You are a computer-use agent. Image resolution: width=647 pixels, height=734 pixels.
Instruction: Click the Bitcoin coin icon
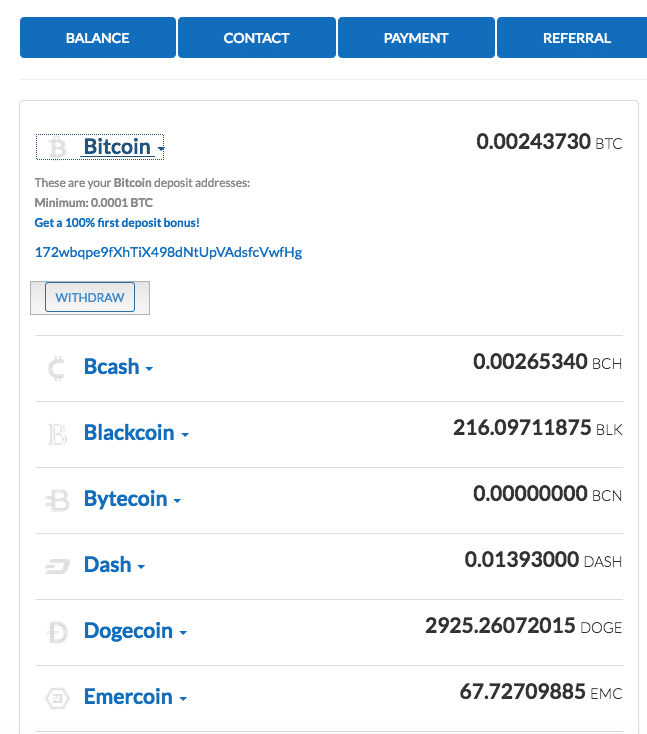tap(58, 147)
